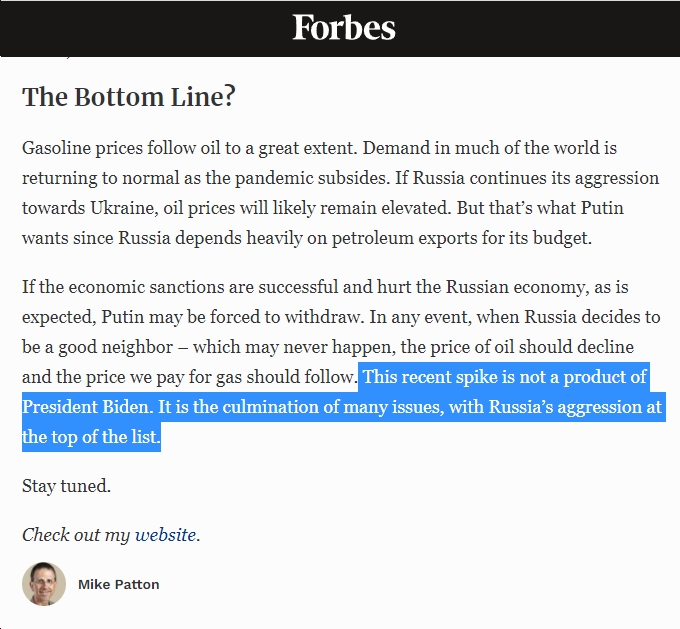This screenshot has width=680, height=629.
Task: Click the highlighted phrase top of the list
Action: click(106, 437)
